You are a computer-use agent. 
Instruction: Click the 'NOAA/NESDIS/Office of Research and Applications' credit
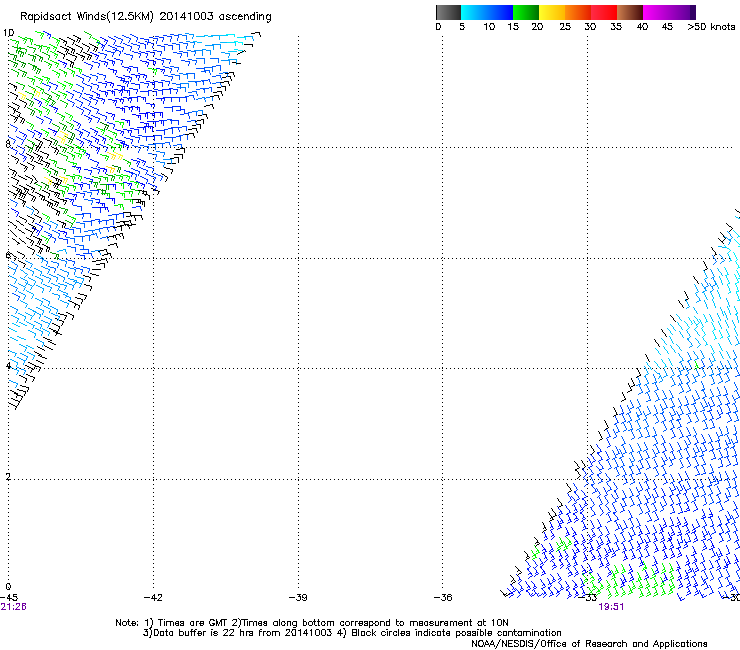click(x=589, y=644)
